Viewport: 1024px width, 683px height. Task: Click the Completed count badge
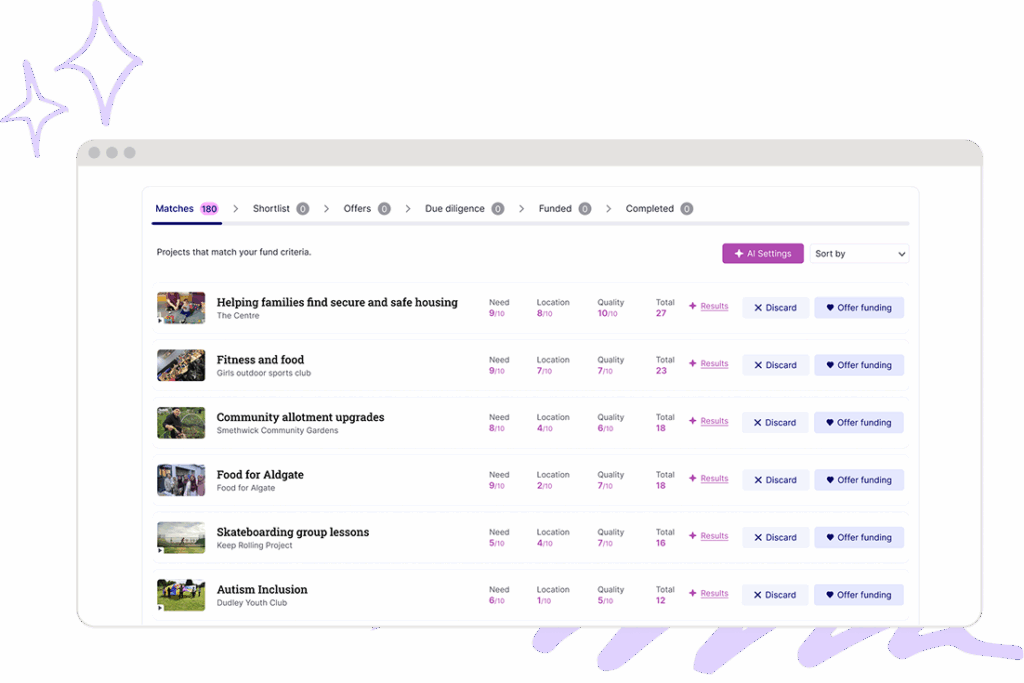click(x=686, y=209)
